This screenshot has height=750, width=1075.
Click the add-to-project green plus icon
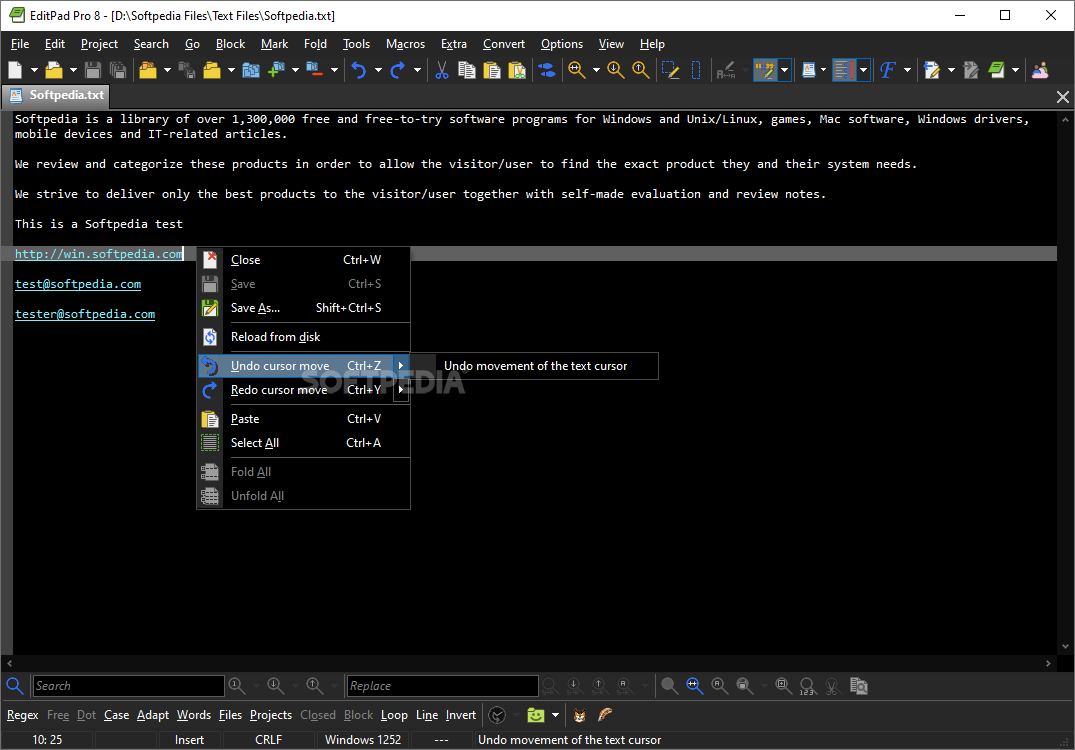coord(276,70)
